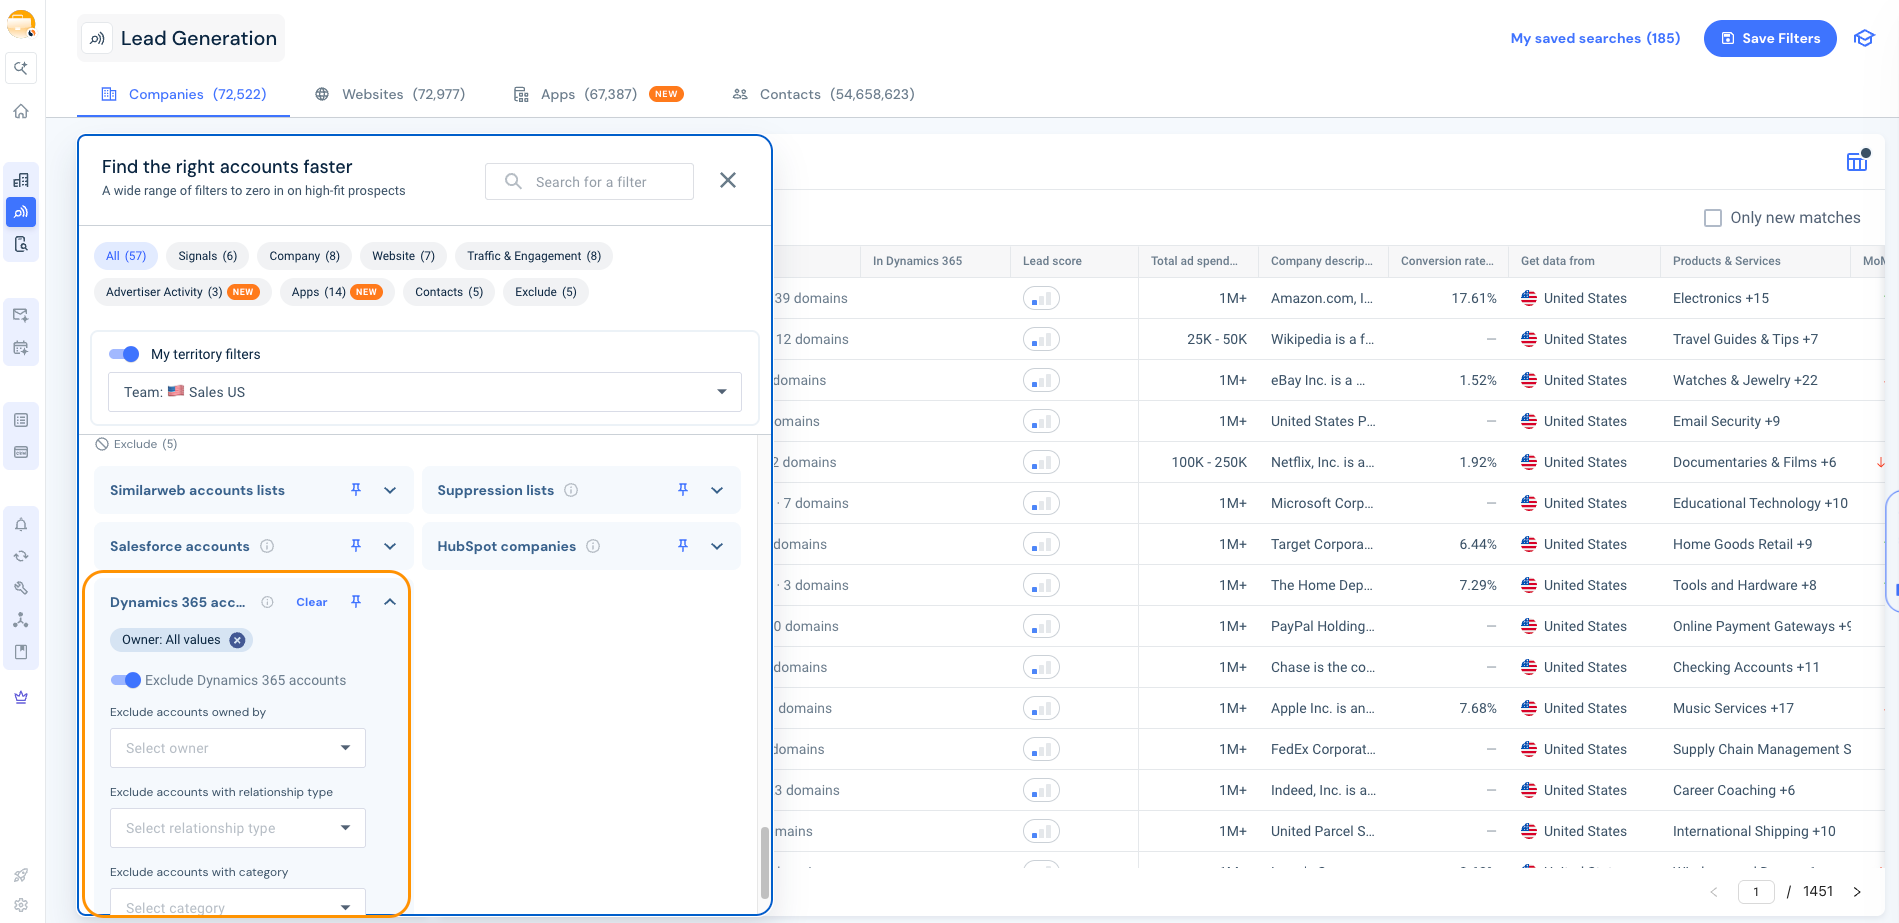Switch to the Companies tab
Screen dimensions: 1899x923
(184, 94)
